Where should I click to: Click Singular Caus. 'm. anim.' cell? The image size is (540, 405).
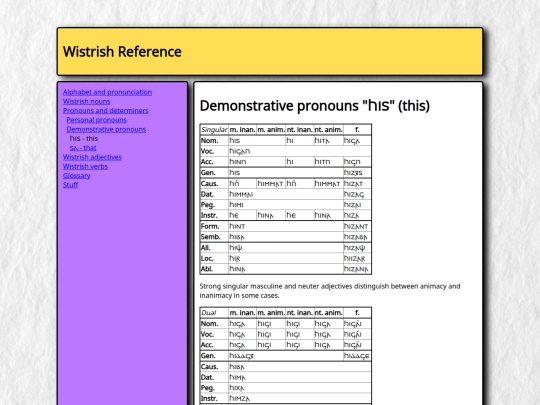coord(271,184)
